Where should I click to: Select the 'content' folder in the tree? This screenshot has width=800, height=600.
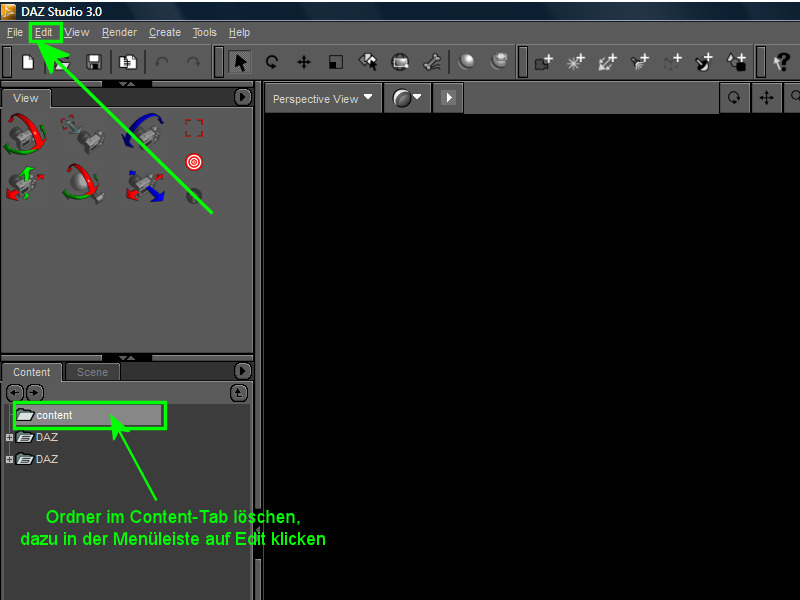(89, 415)
